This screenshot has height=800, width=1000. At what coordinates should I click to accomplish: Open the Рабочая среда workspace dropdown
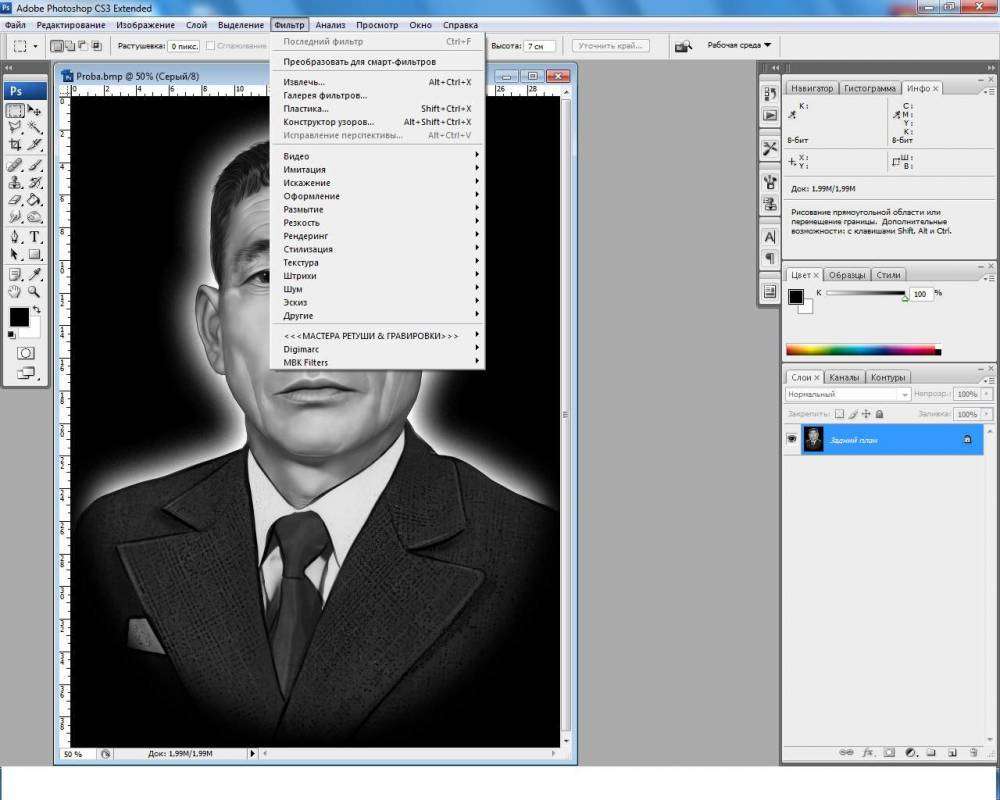pos(739,46)
